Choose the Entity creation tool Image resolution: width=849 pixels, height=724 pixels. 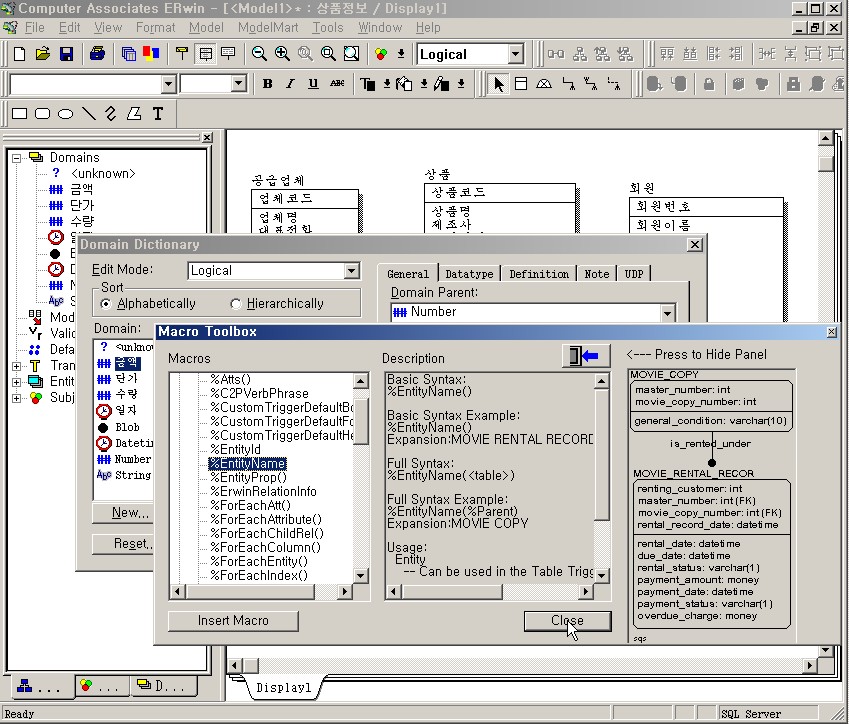[521, 84]
